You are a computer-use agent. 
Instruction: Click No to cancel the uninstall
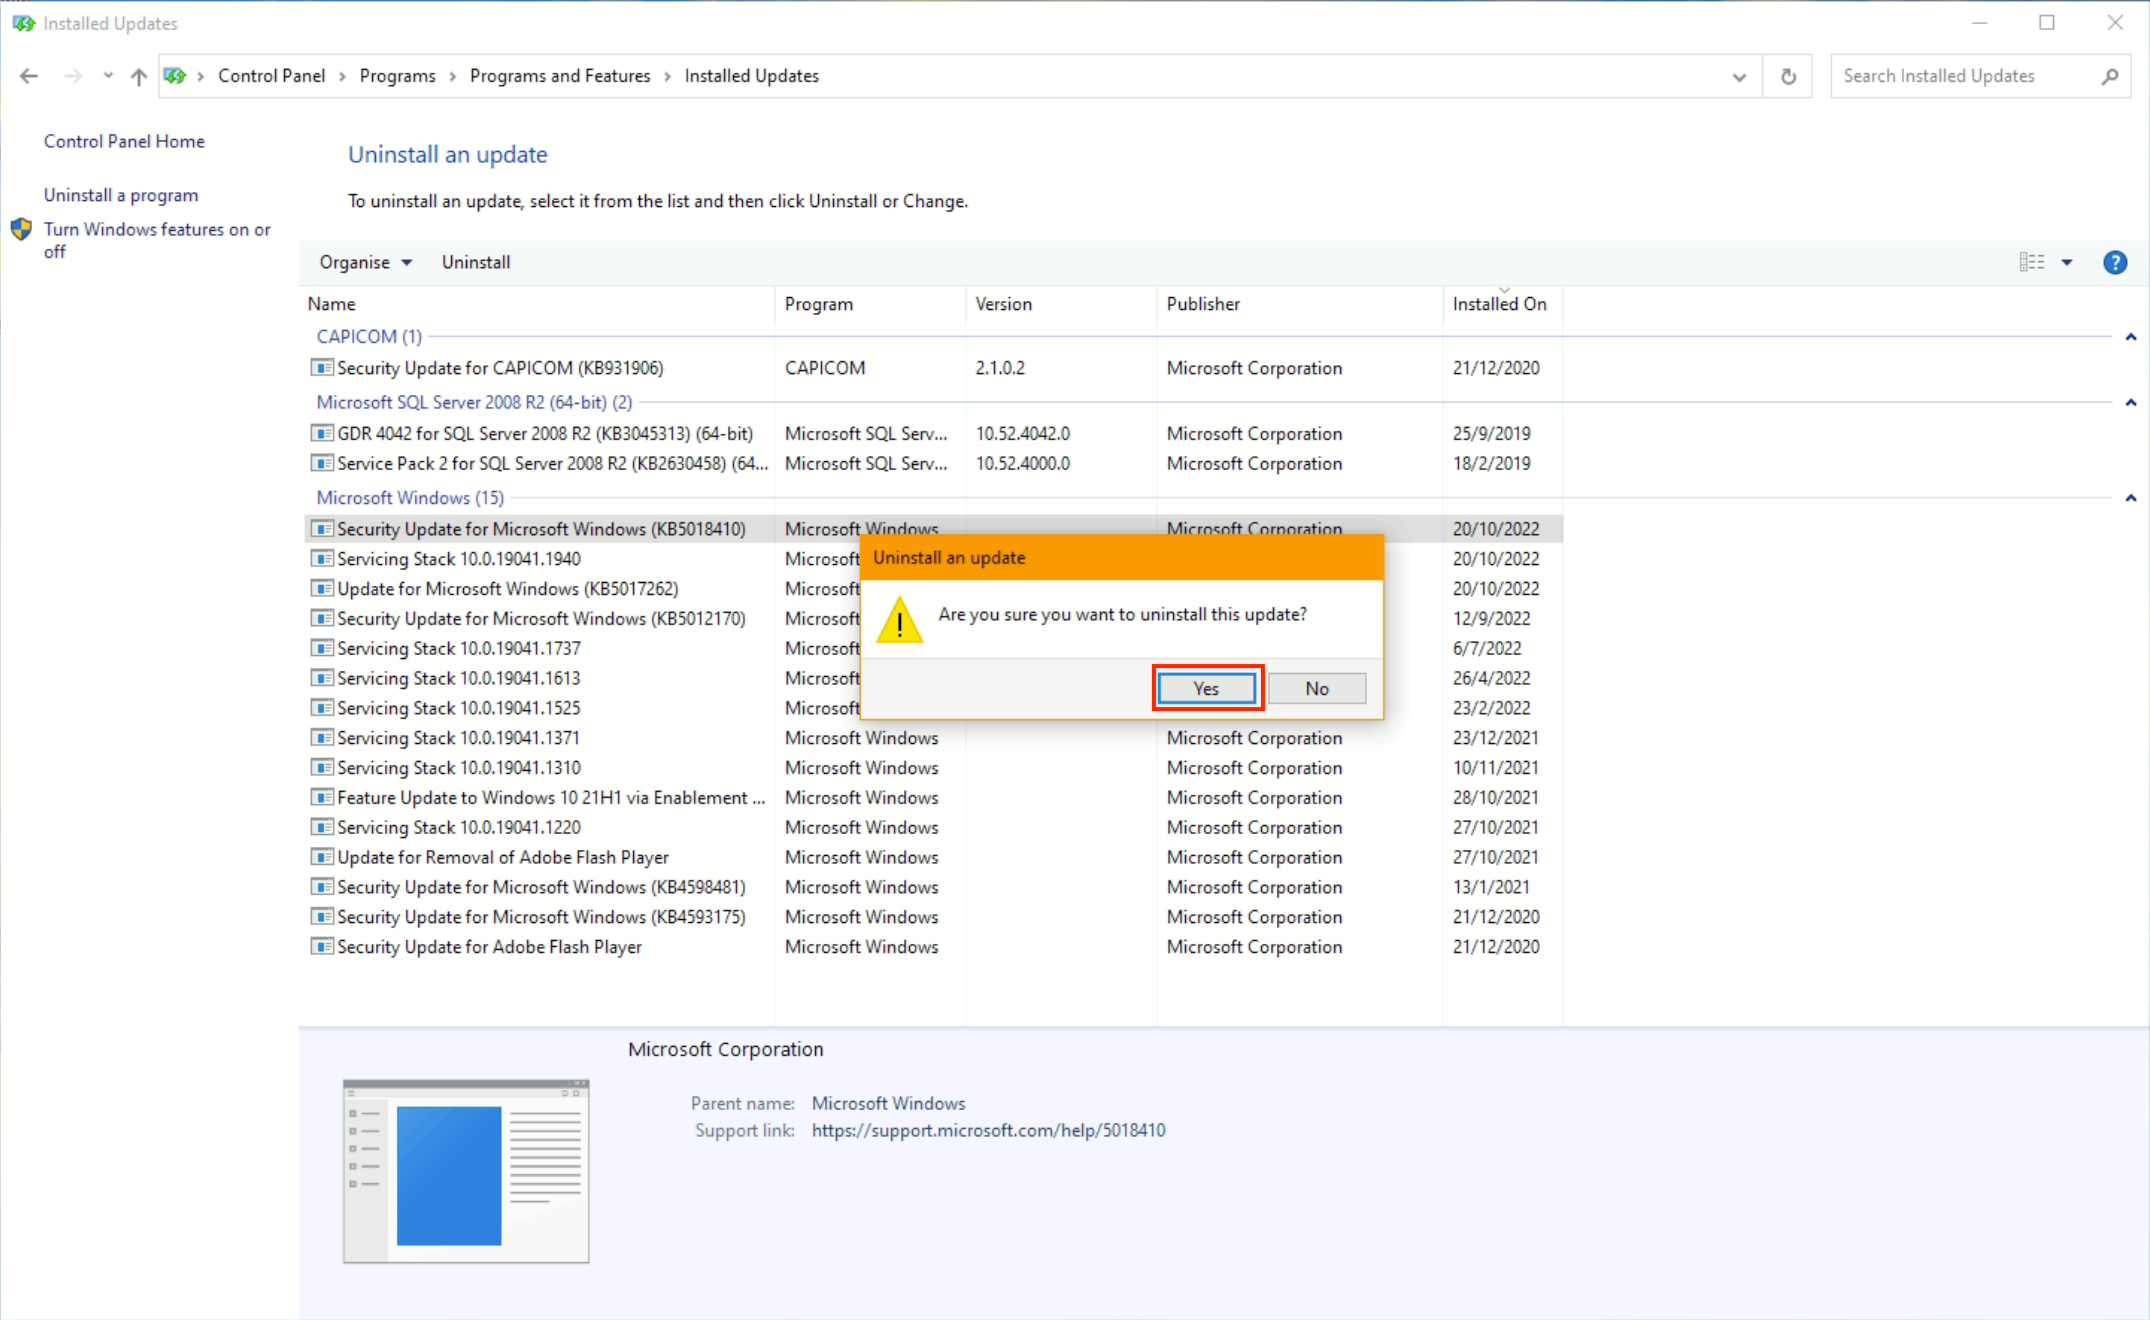coord(1316,688)
